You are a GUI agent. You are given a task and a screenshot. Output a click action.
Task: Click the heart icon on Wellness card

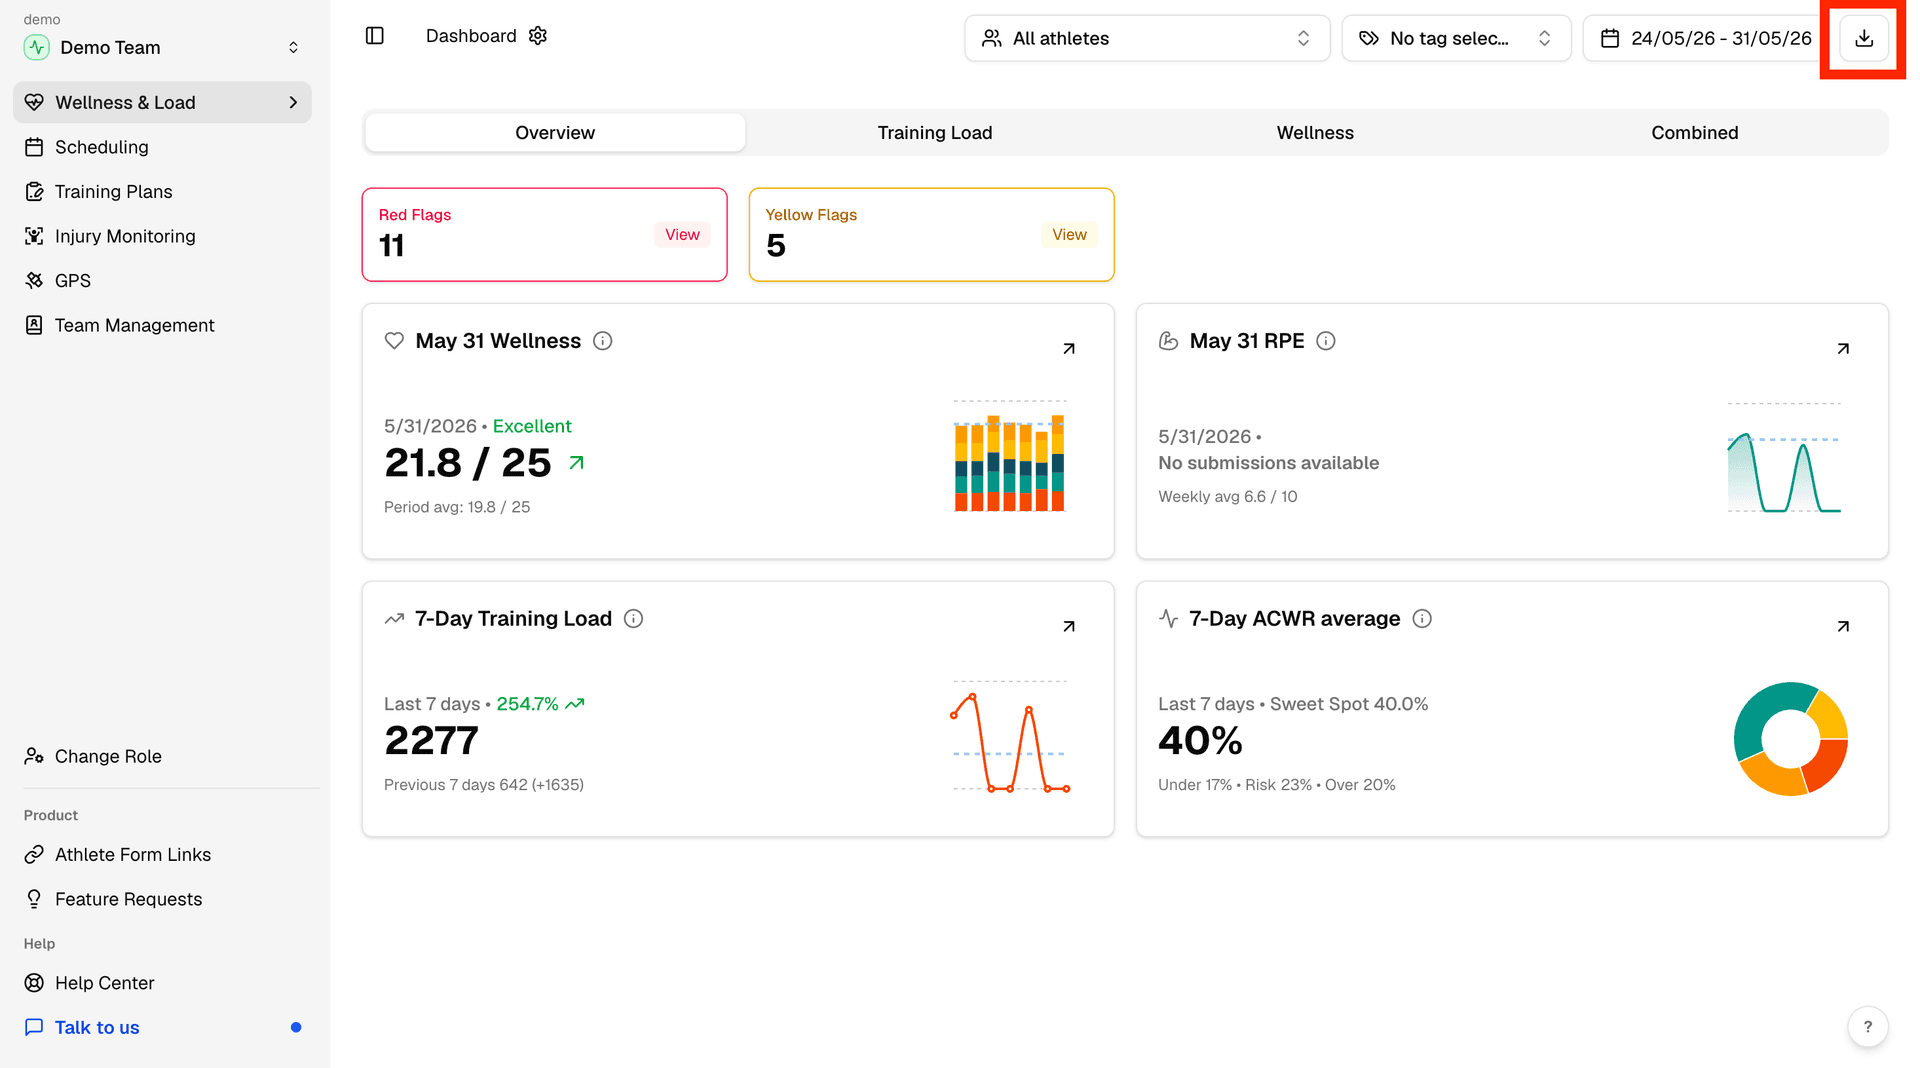pyautogui.click(x=394, y=341)
